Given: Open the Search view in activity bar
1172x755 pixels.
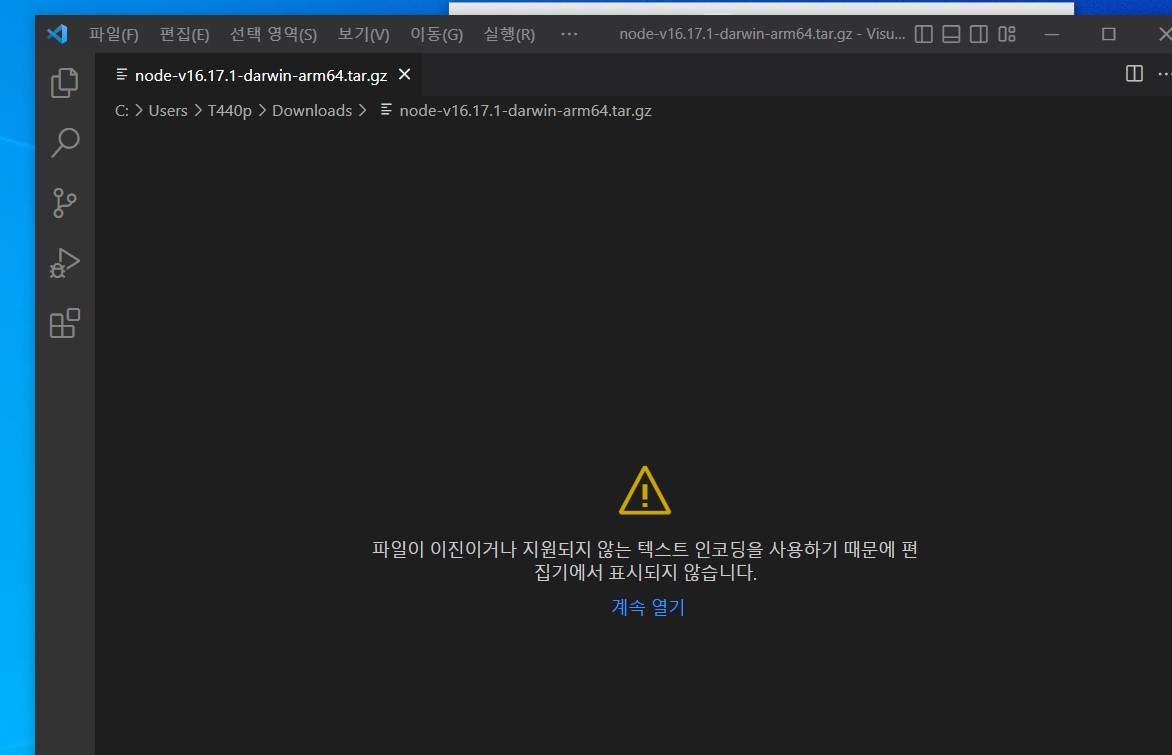Looking at the screenshot, I should (x=64, y=143).
